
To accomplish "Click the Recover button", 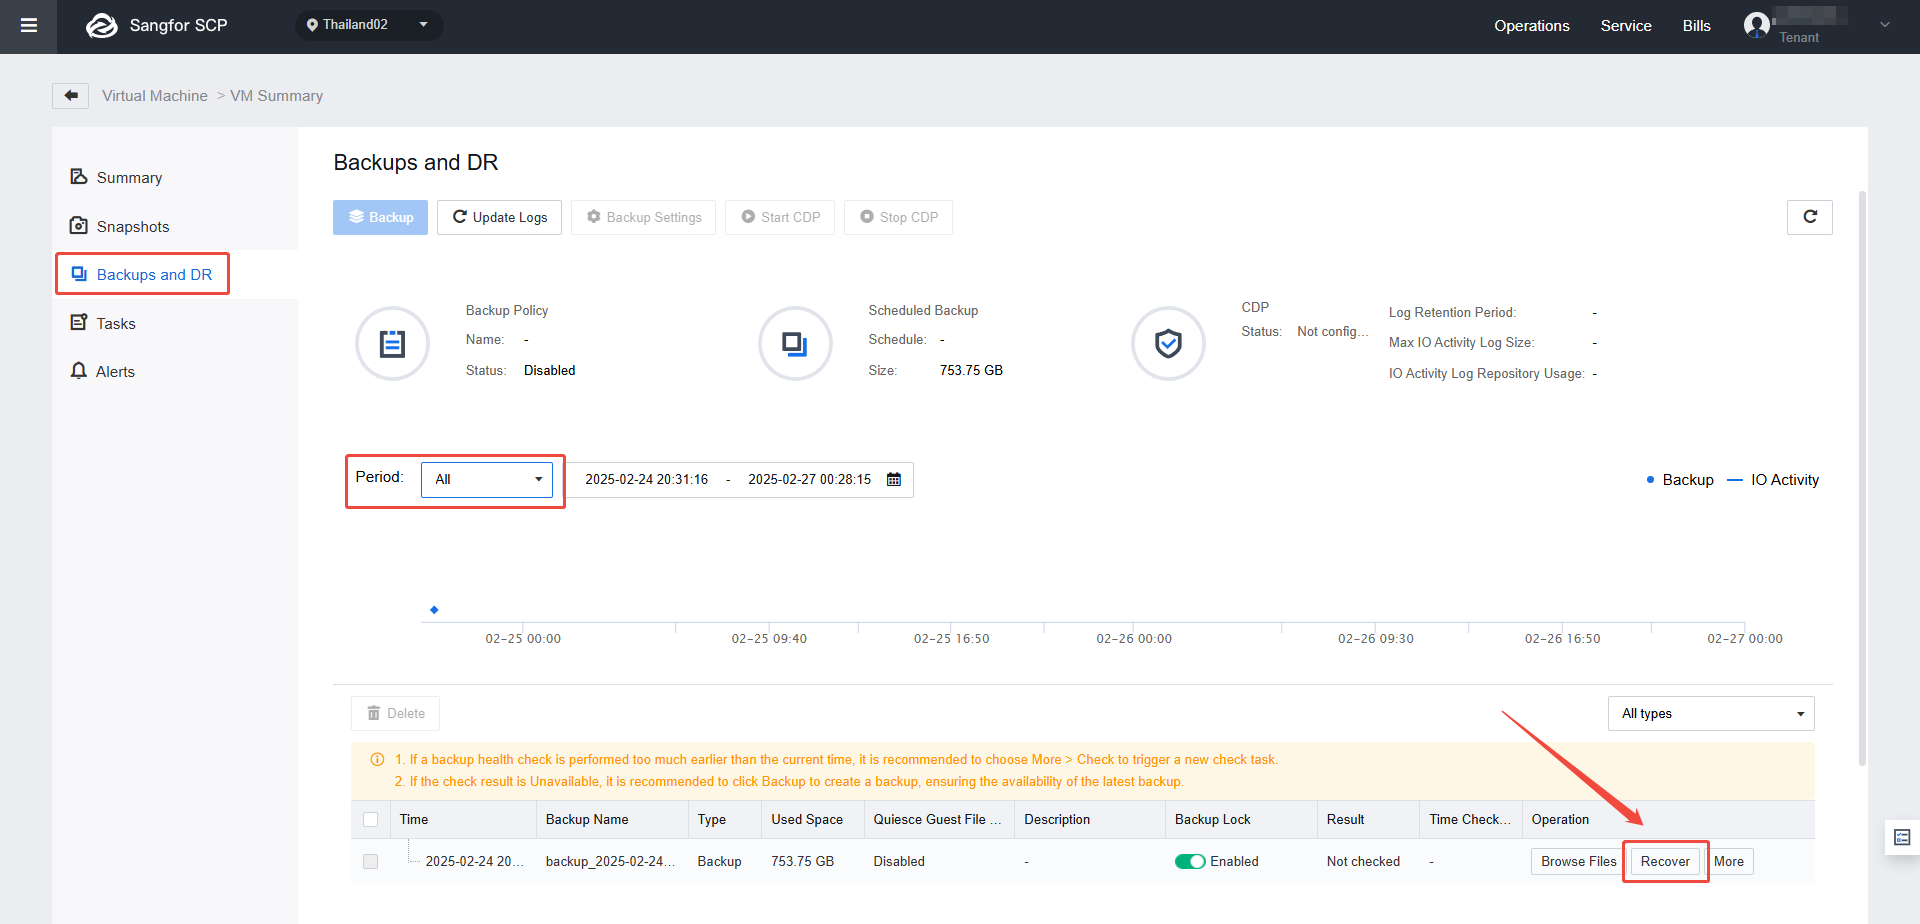I will click(x=1665, y=861).
